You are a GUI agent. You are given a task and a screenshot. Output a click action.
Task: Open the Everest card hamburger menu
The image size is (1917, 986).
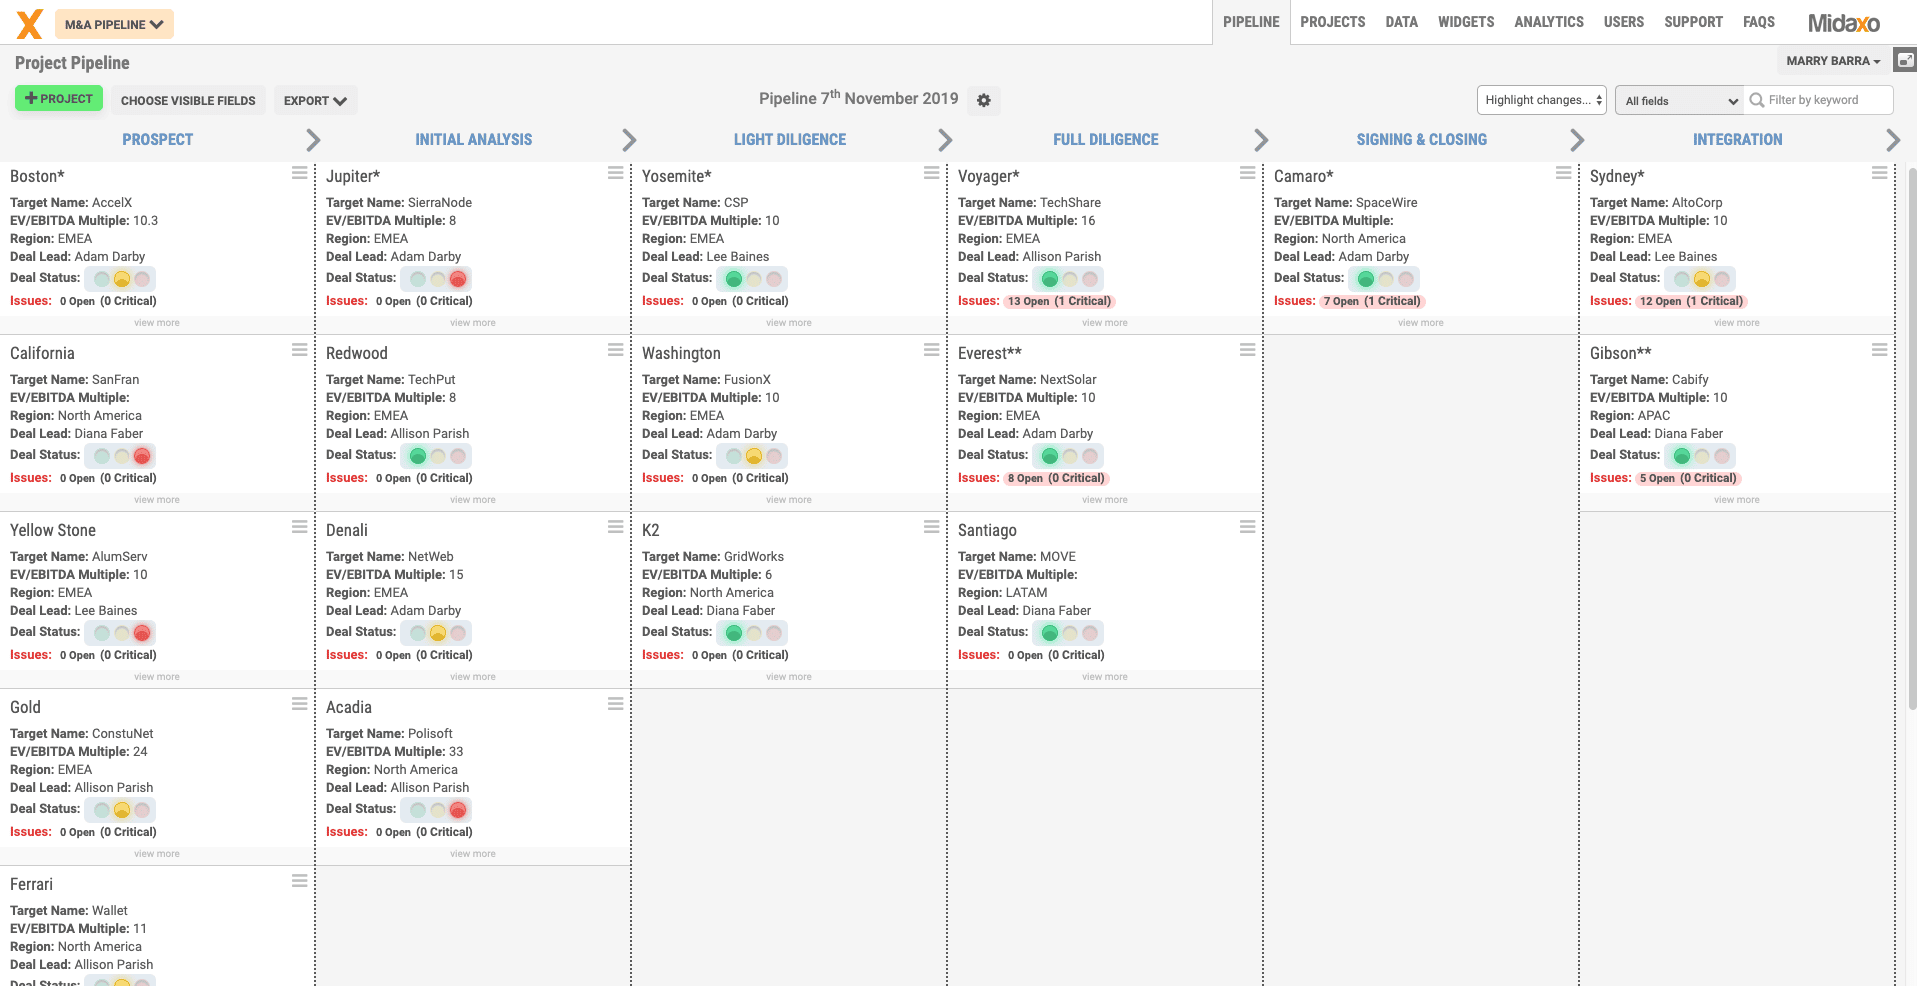(1247, 350)
